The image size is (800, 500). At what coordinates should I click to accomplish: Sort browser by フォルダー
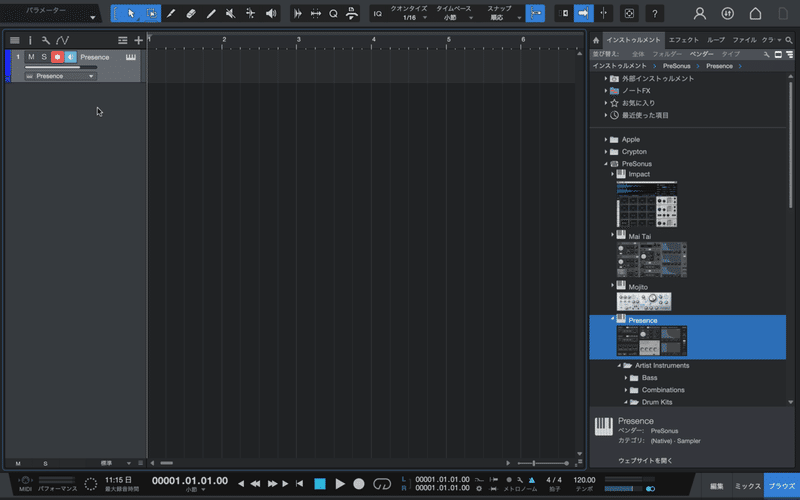tap(667, 54)
